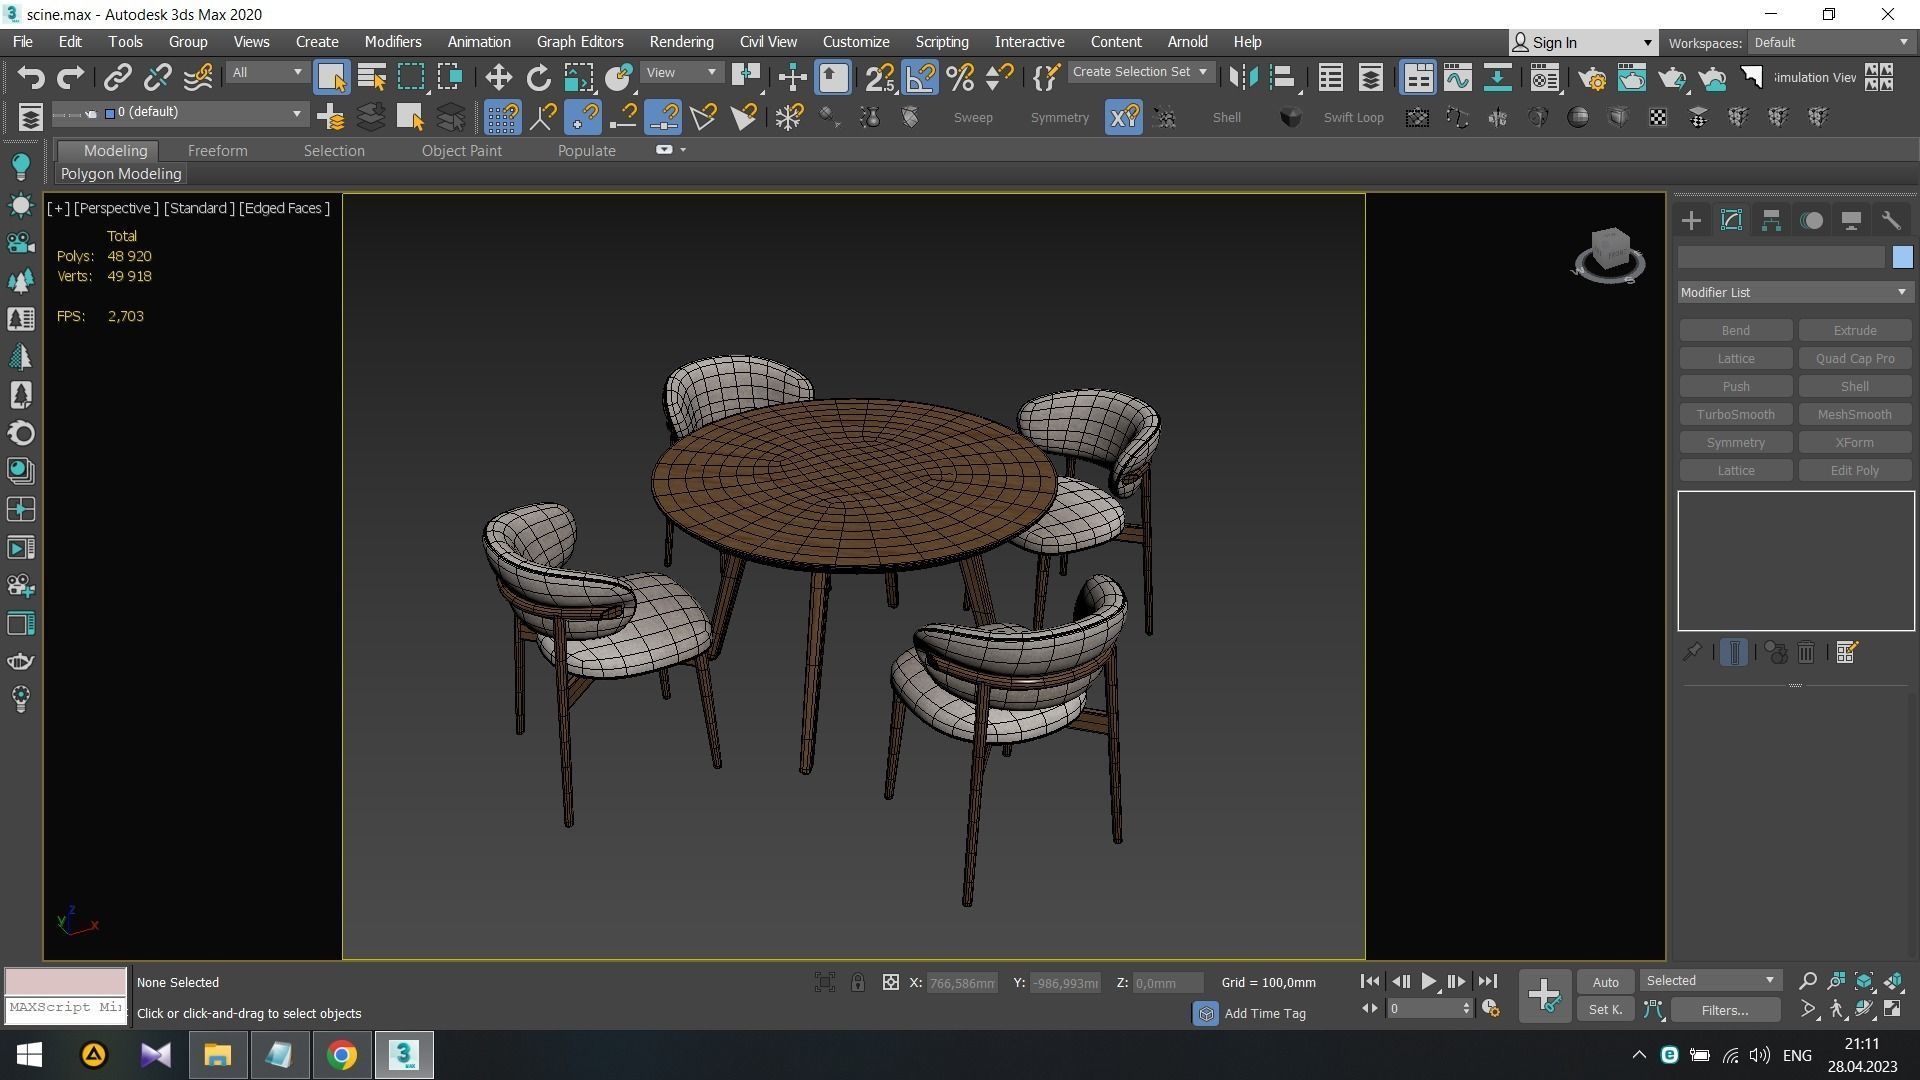Screen dimensions: 1920x1080
Task: Click the Undo arrow icon
Action: coord(31,78)
